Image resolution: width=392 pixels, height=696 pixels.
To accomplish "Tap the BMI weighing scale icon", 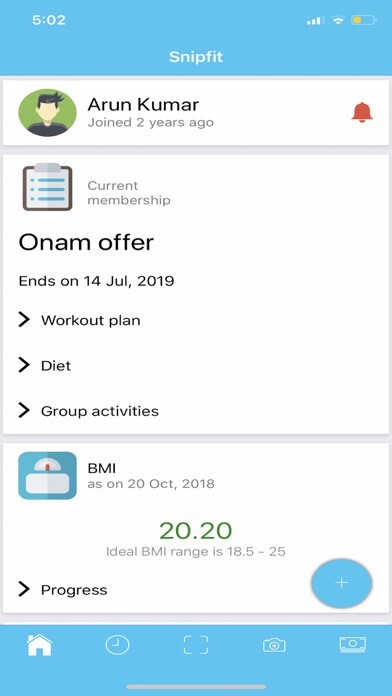I will click(47, 475).
